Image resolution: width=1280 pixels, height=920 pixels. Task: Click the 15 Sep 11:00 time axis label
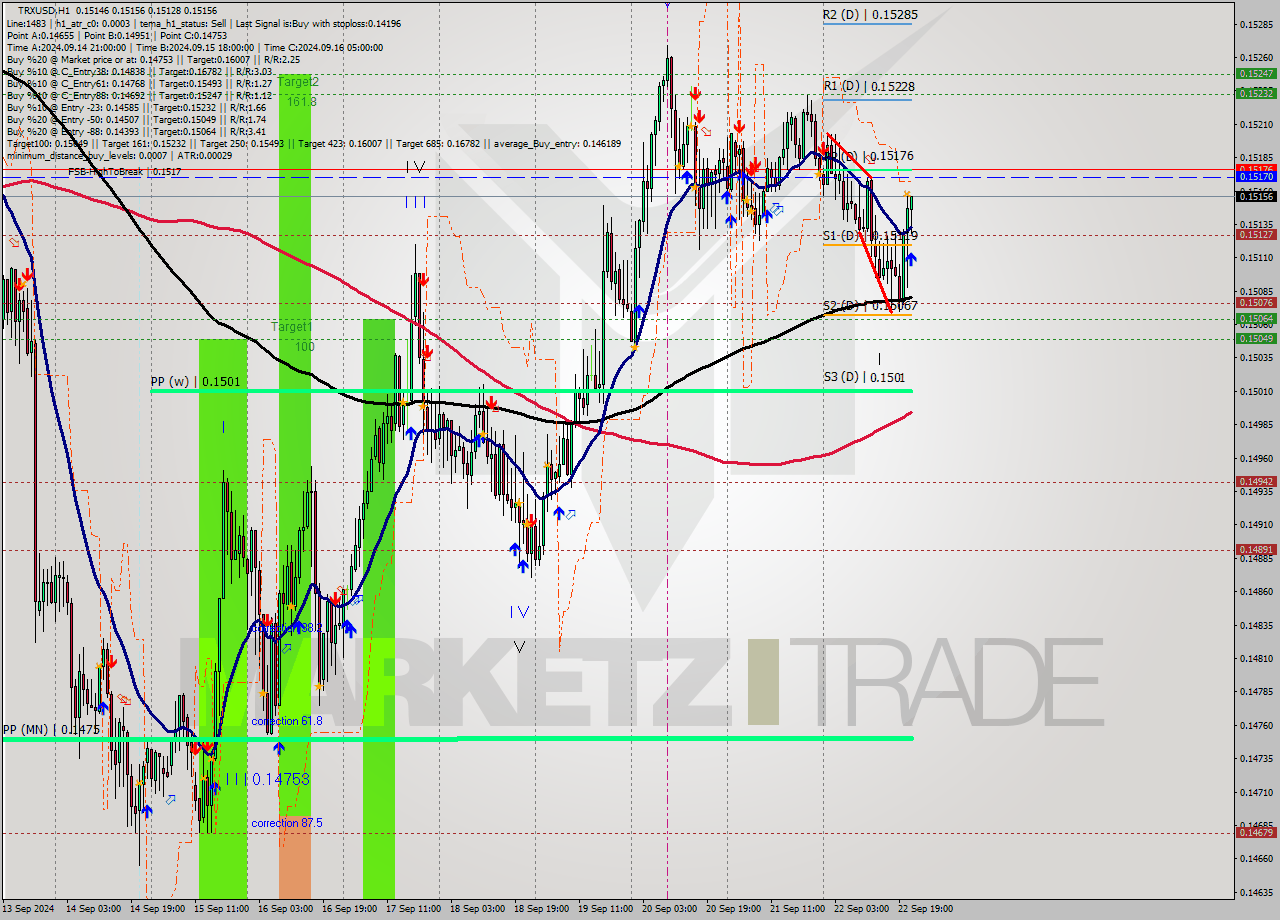[x=221, y=909]
